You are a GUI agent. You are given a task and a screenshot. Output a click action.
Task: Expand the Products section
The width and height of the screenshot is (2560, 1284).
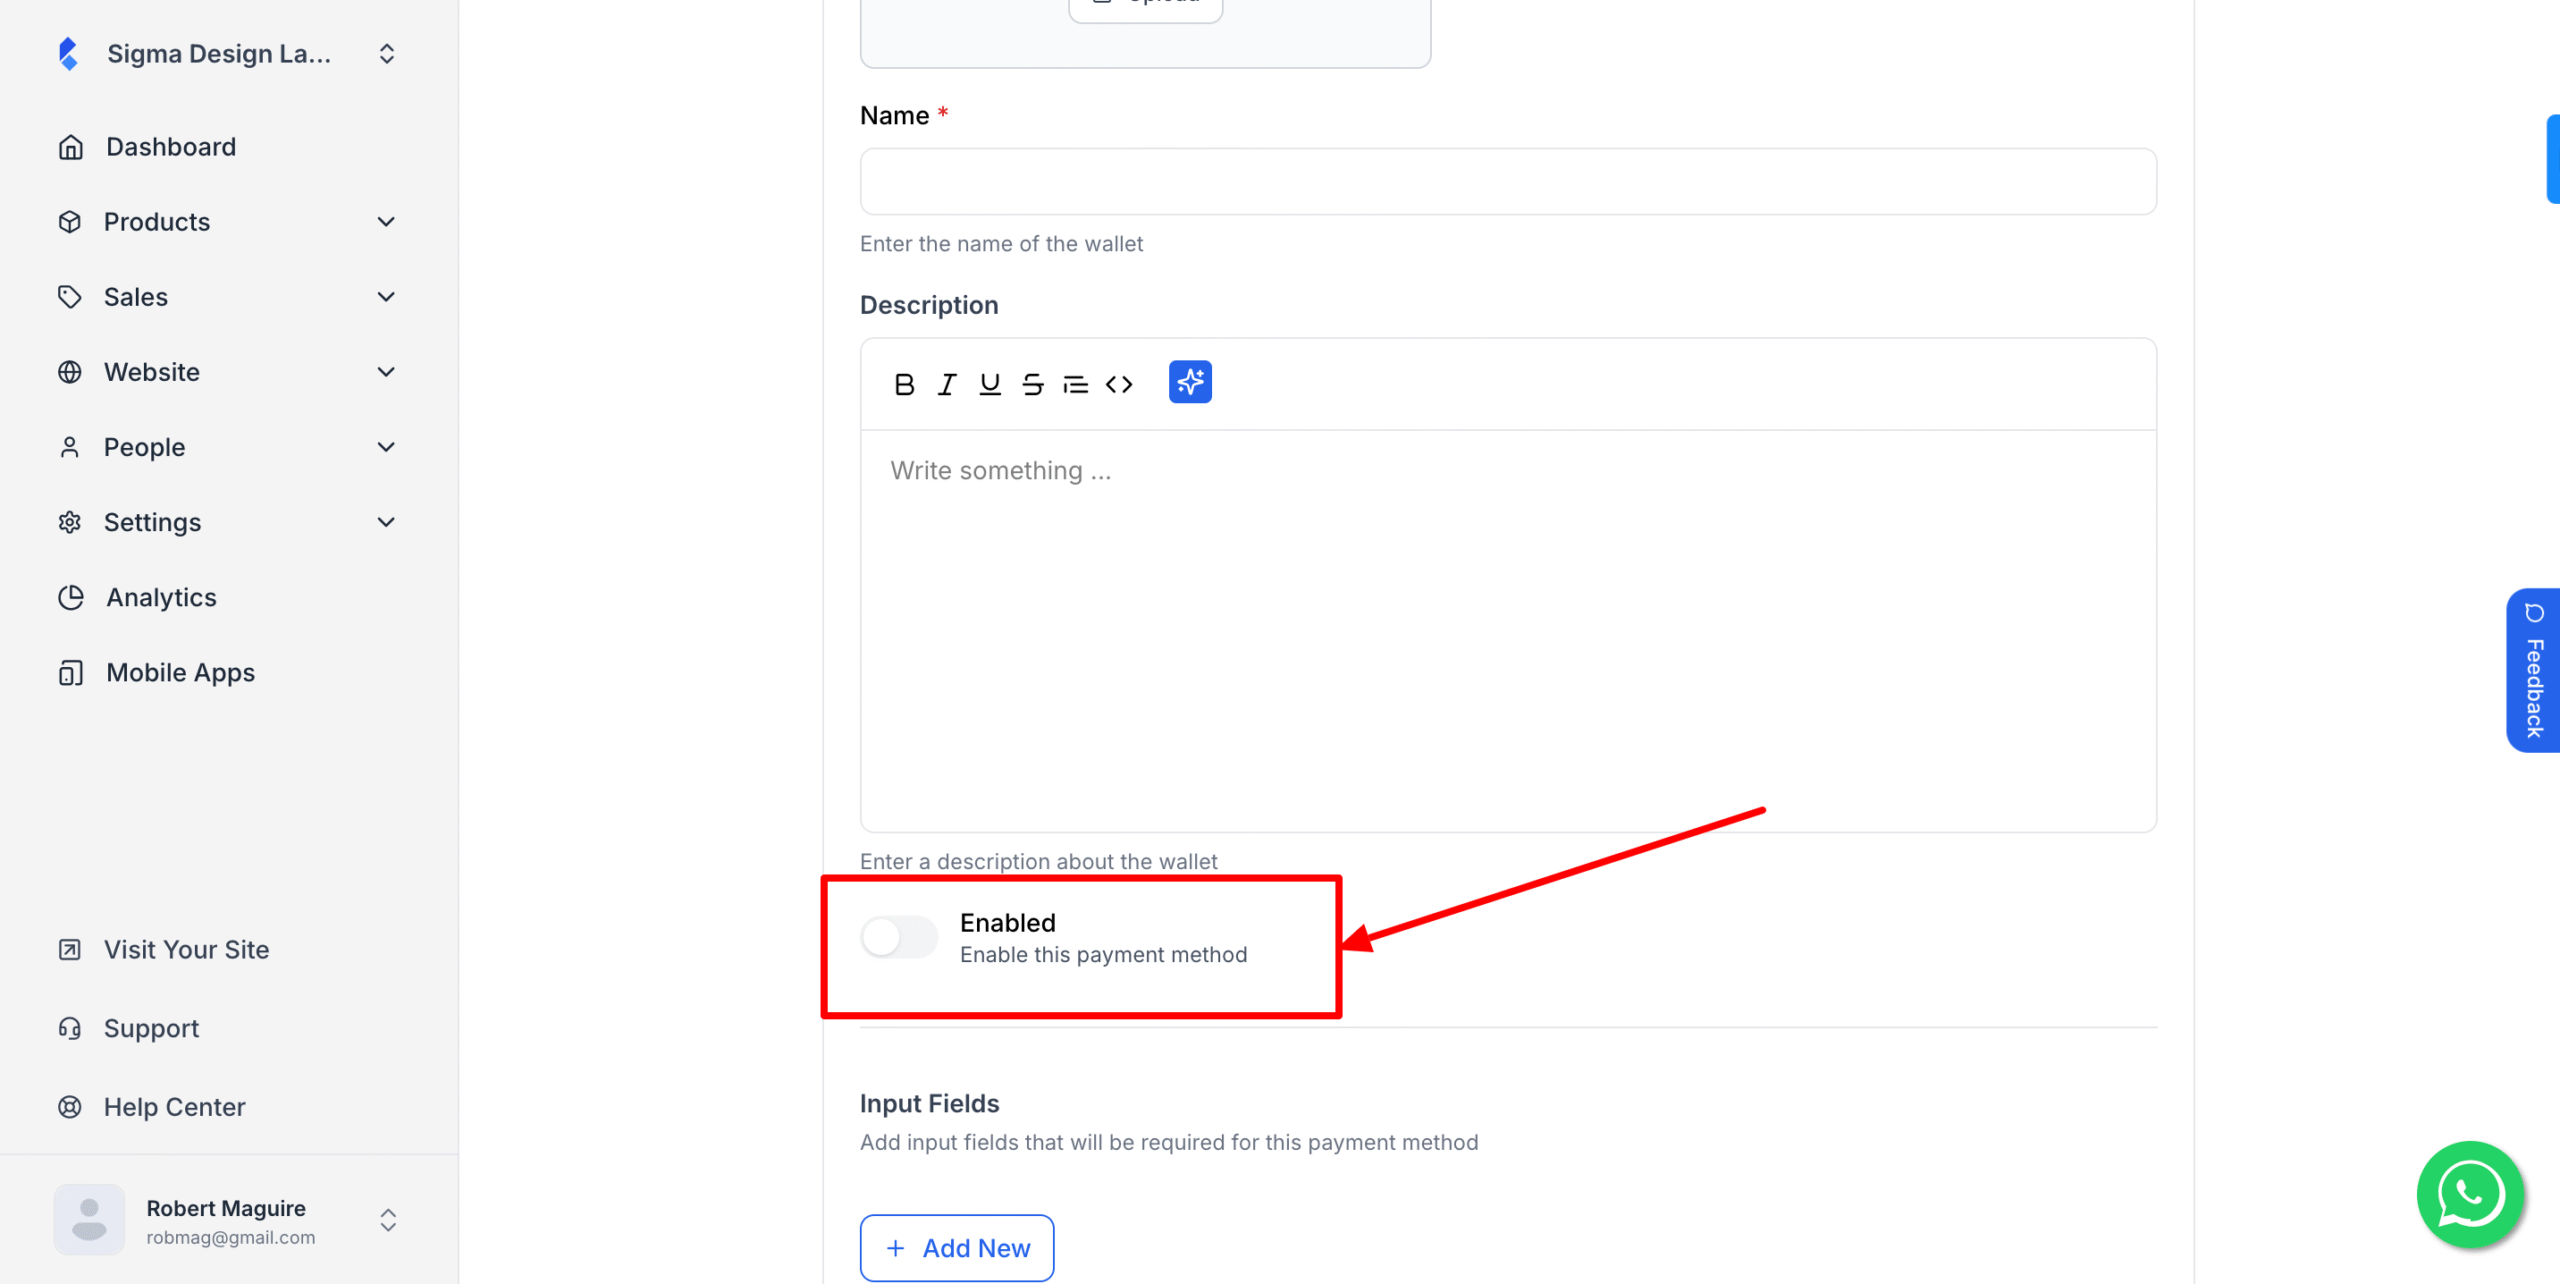tap(387, 221)
